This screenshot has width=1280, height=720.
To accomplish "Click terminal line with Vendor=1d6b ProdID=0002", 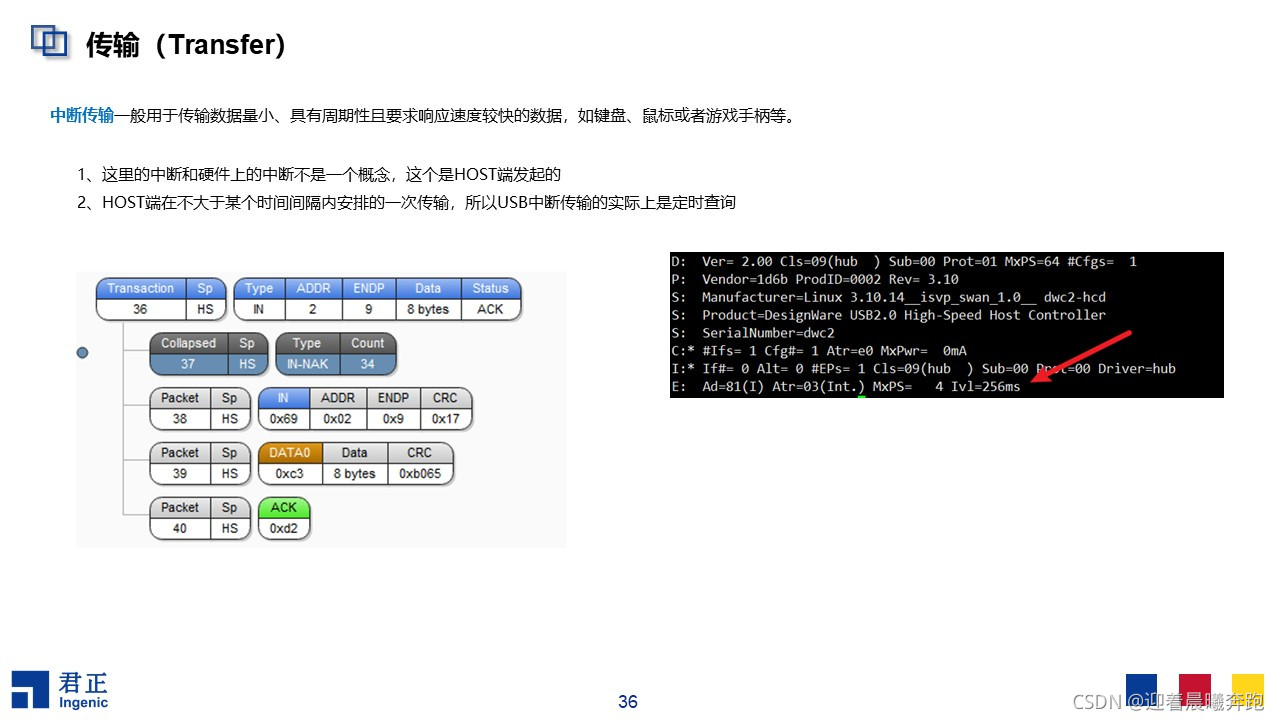I will tap(816, 280).
